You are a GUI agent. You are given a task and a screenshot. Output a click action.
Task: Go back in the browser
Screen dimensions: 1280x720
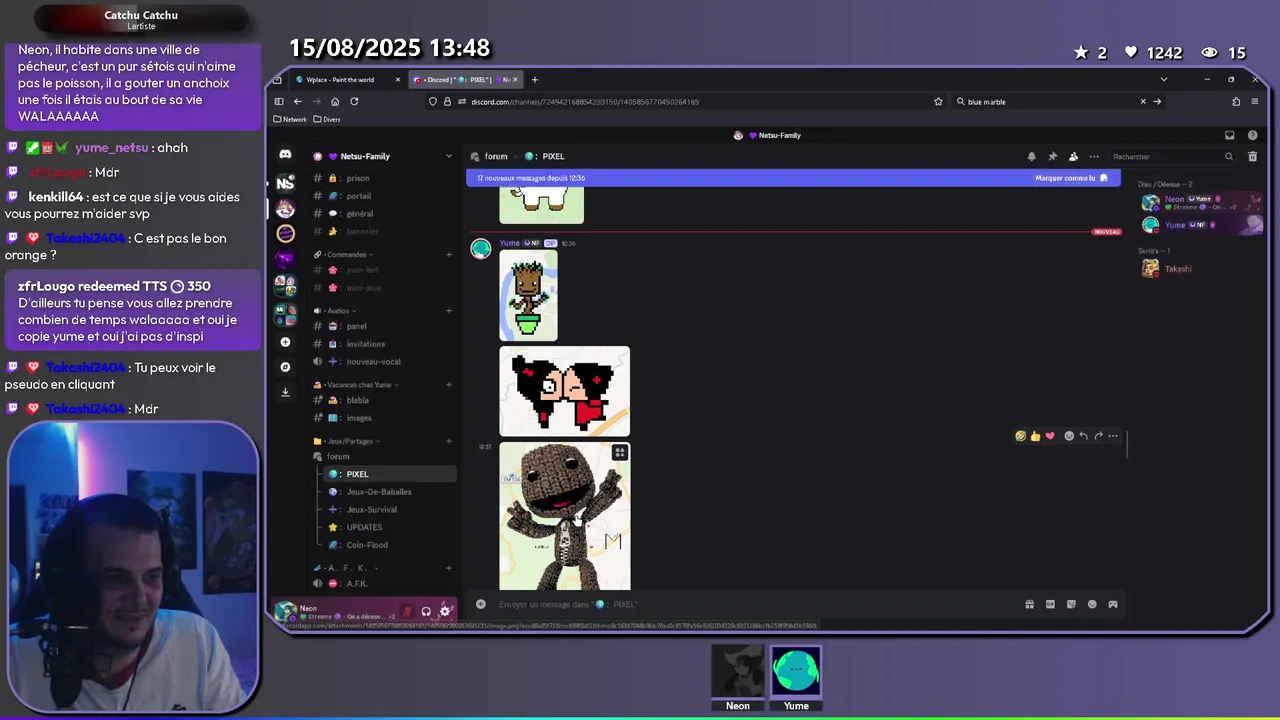[x=297, y=101]
